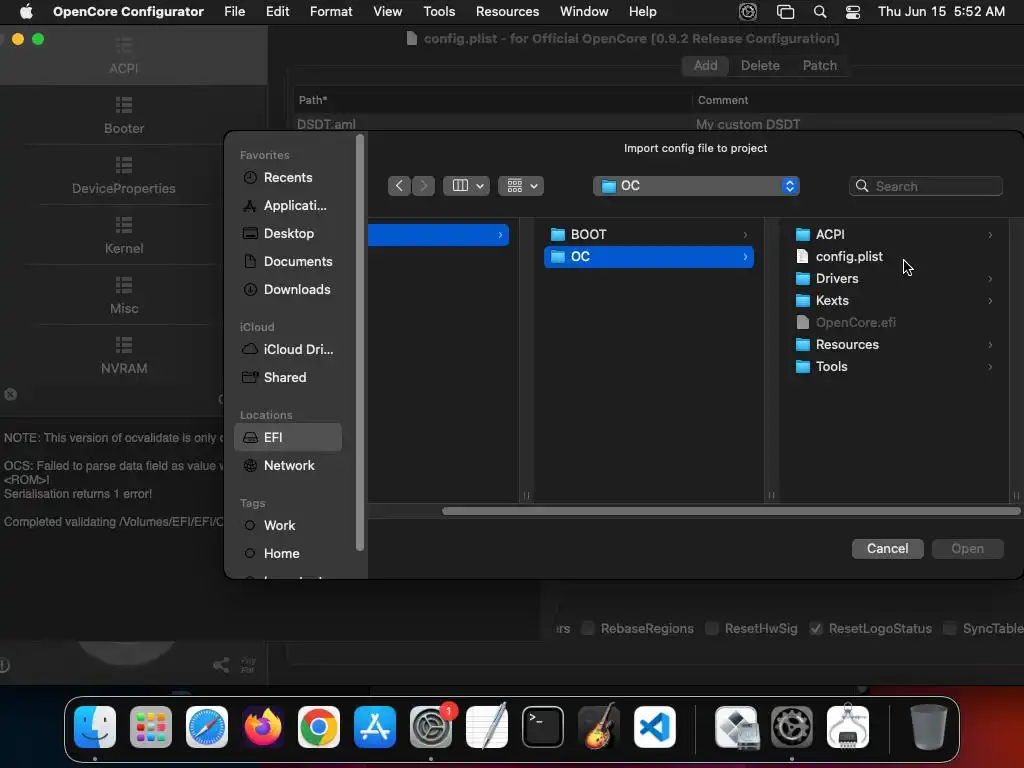Expand the Kexts folder
The image size is (1024, 768).
tap(990, 301)
